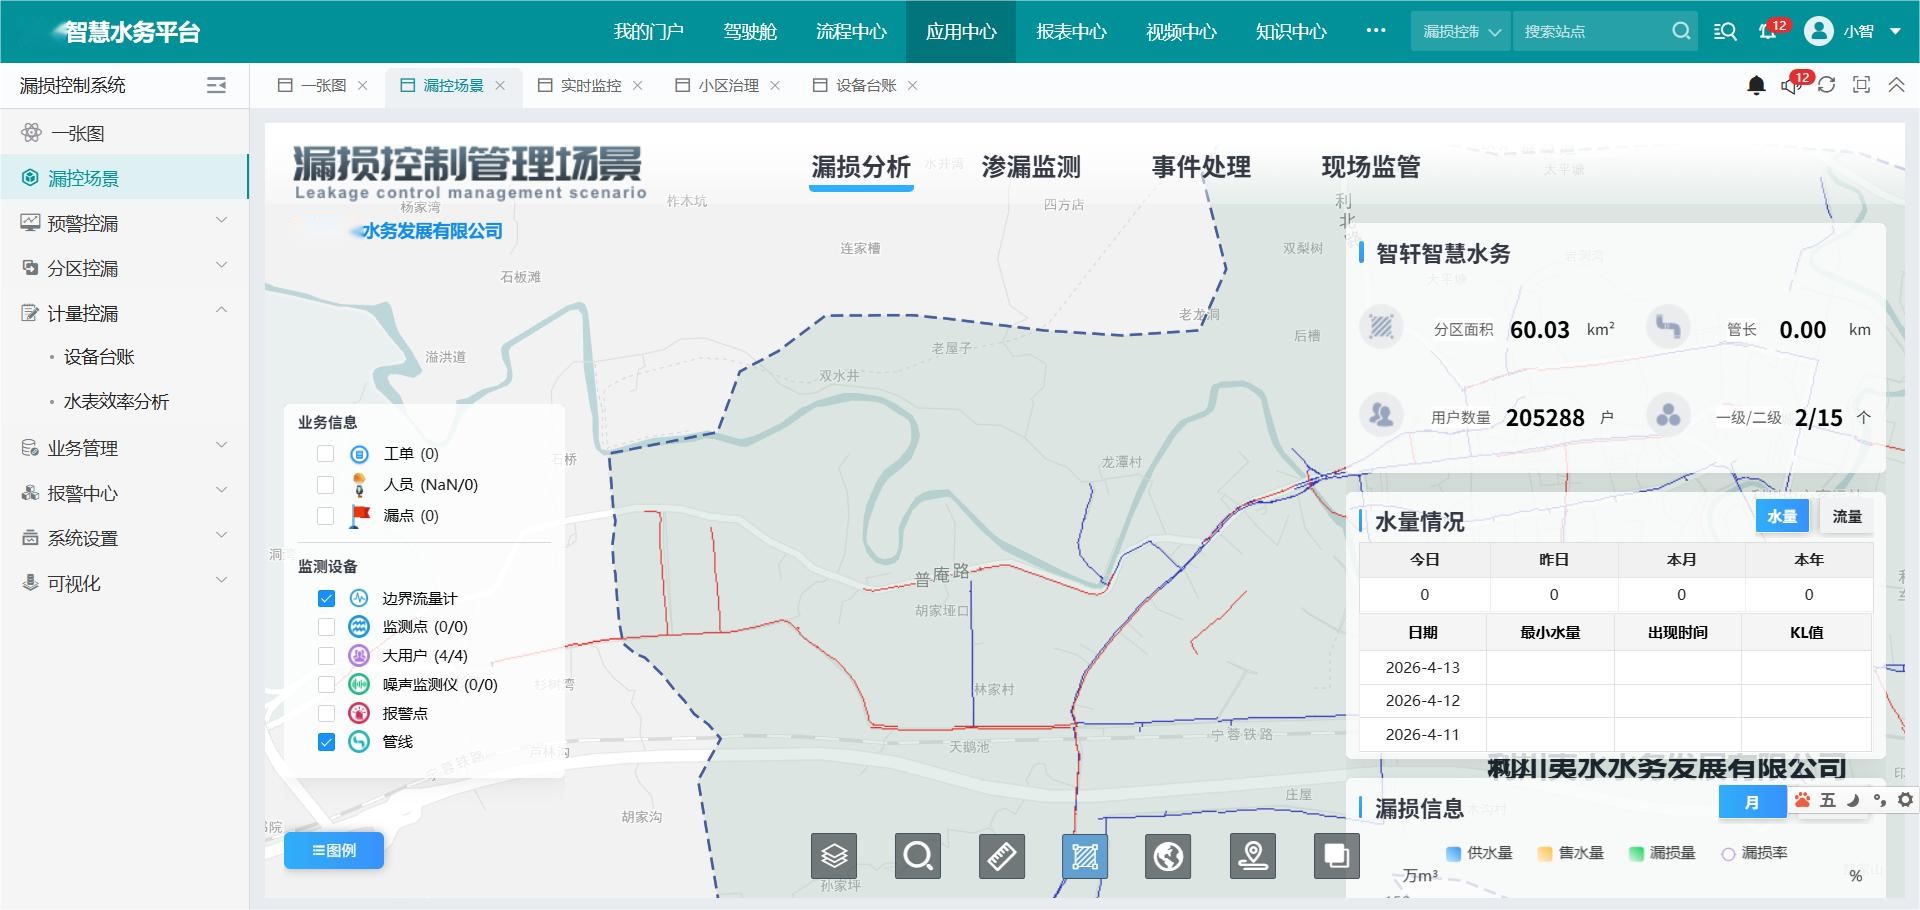Click the paw icon in floating toolbar
The height and width of the screenshot is (910, 1920).
pos(1802,800)
